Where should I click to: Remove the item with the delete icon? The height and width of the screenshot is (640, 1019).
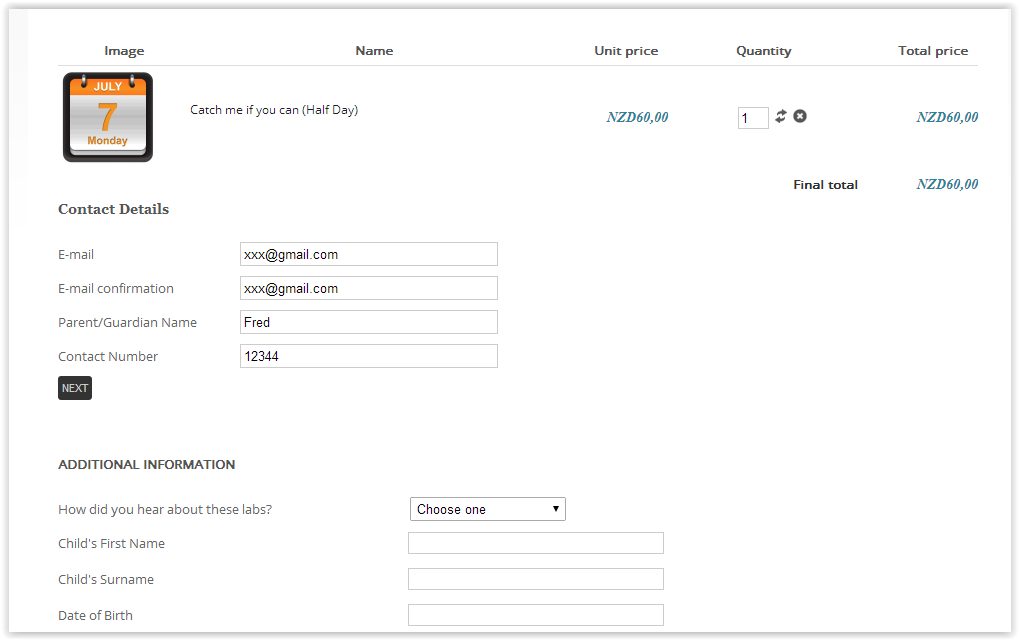pyautogui.click(x=800, y=116)
